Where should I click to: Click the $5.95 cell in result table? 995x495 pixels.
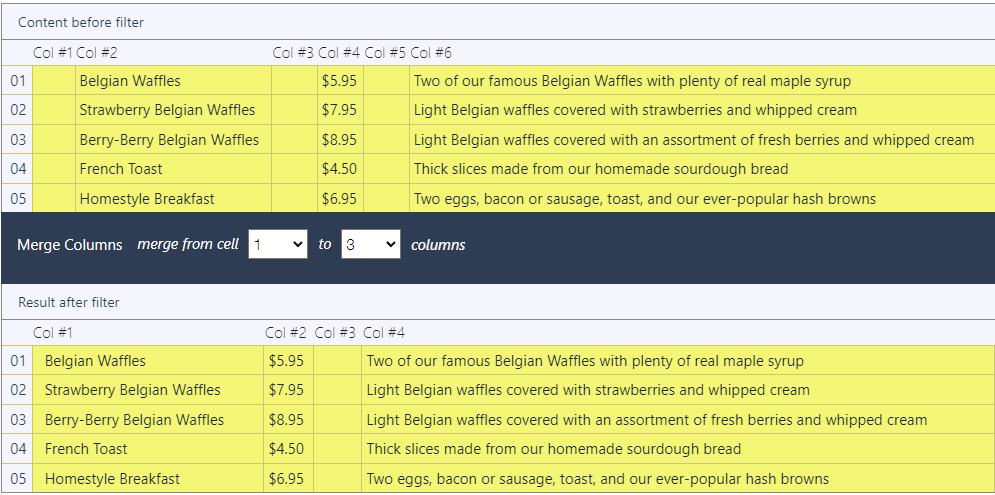288,360
